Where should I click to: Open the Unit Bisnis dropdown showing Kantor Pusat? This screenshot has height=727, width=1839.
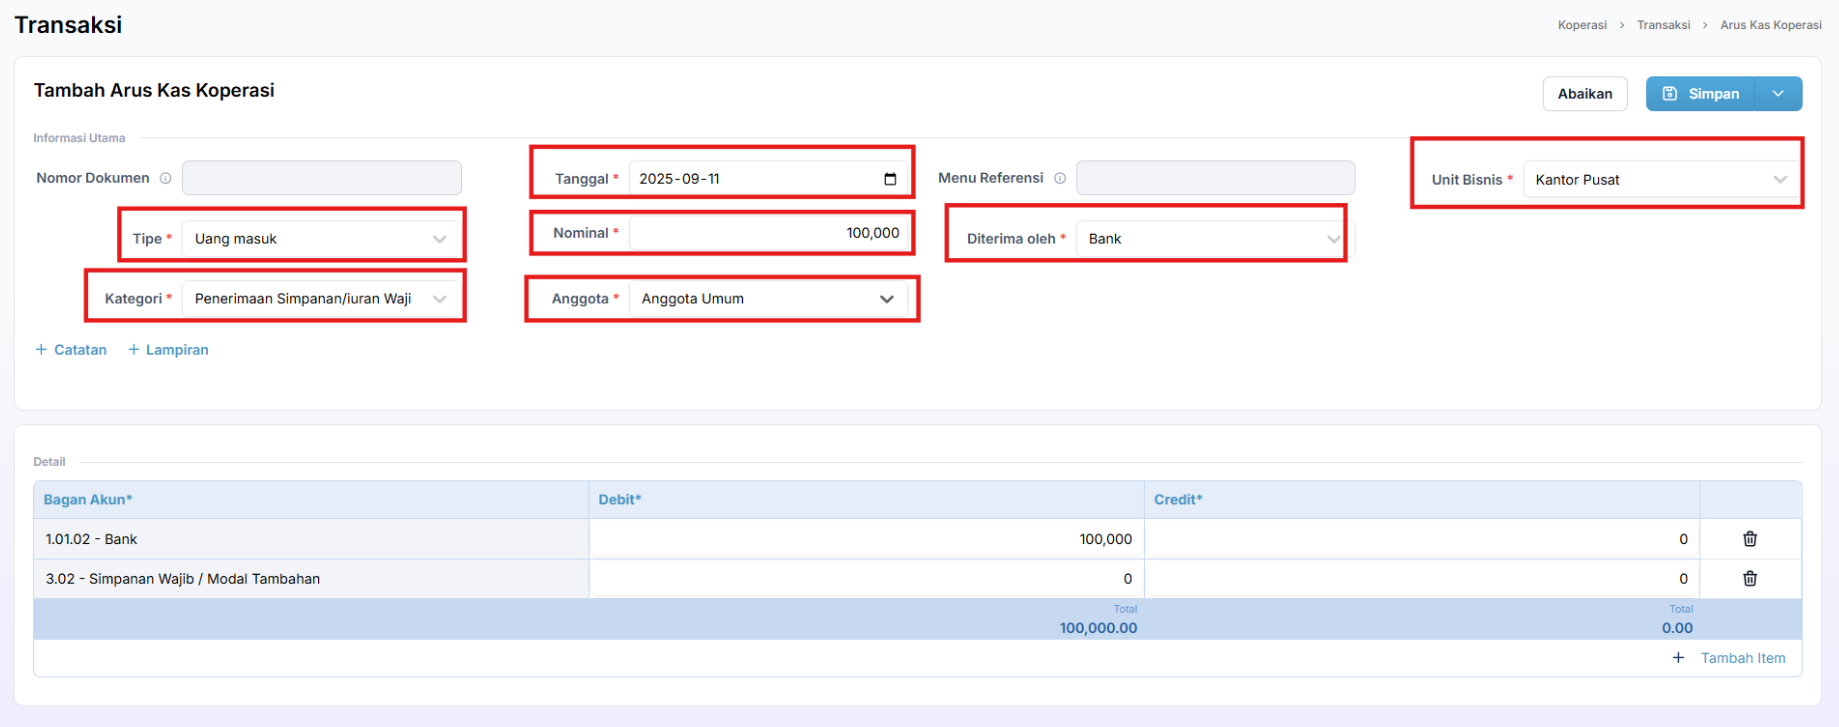[x=1662, y=180]
